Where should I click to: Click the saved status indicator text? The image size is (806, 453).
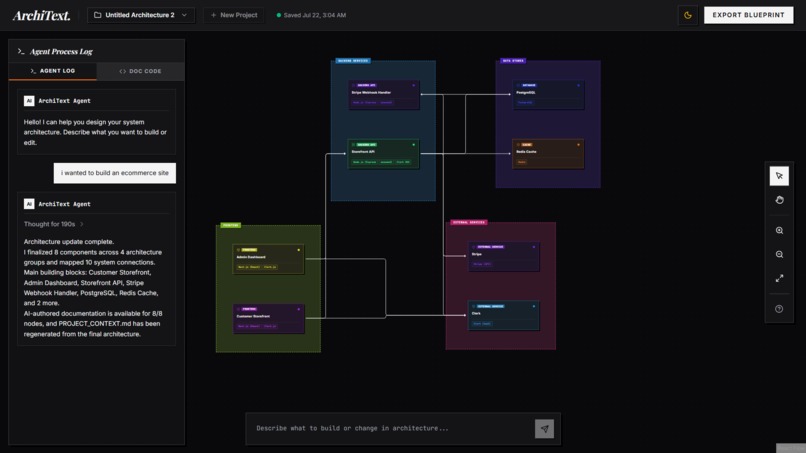pyautogui.click(x=315, y=15)
